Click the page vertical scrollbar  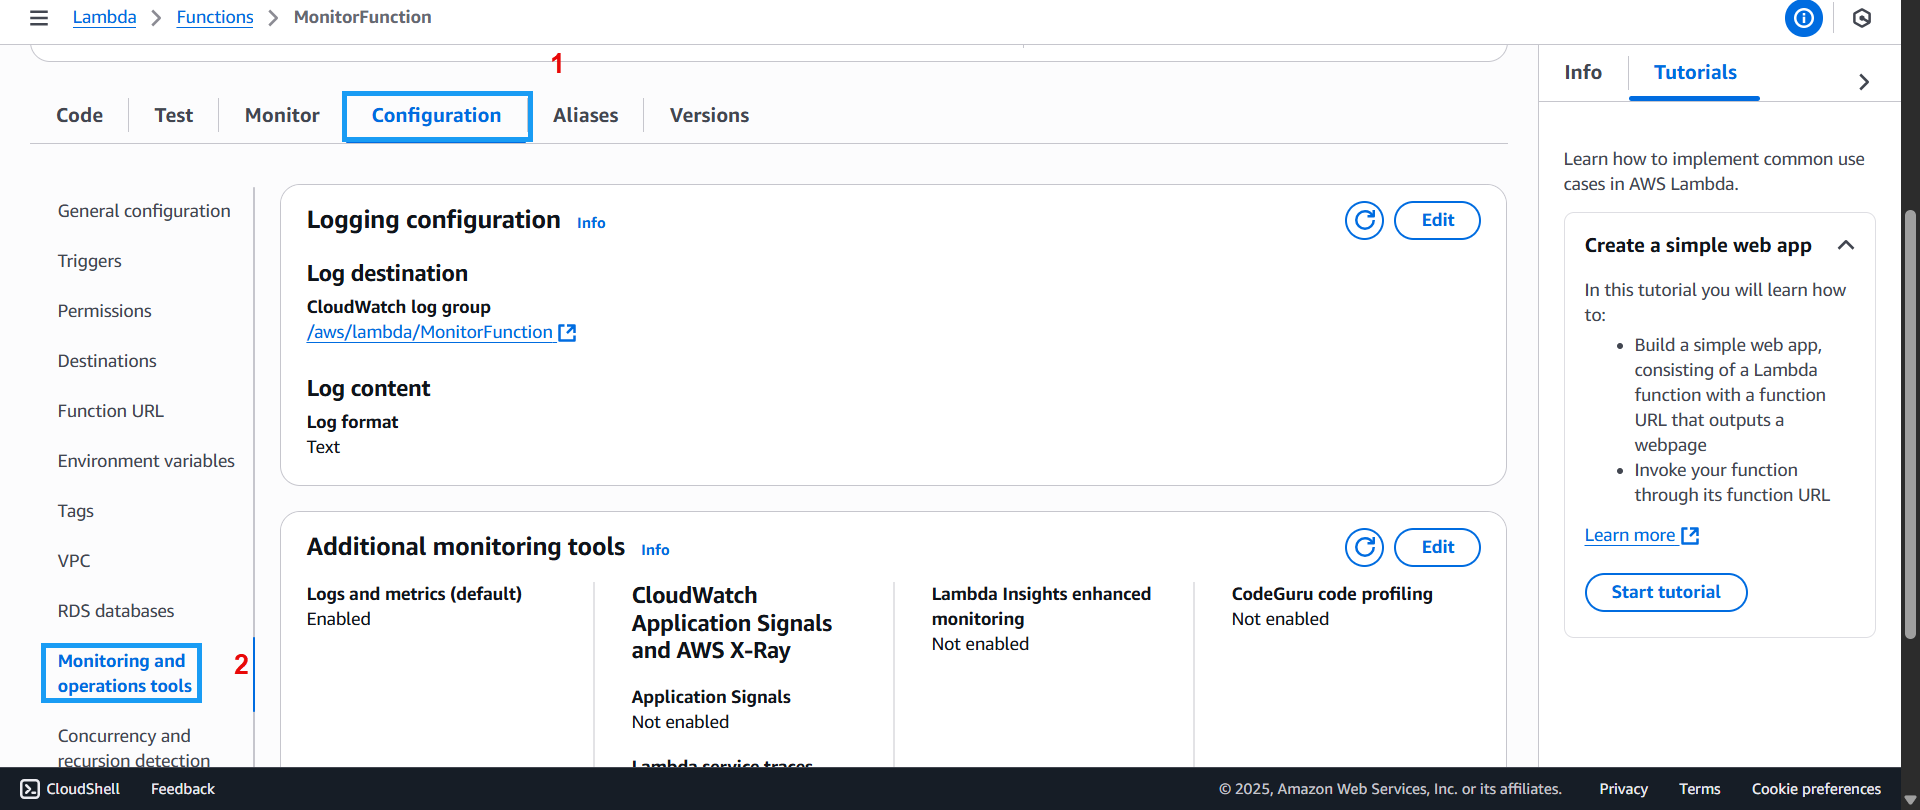click(1910, 420)
